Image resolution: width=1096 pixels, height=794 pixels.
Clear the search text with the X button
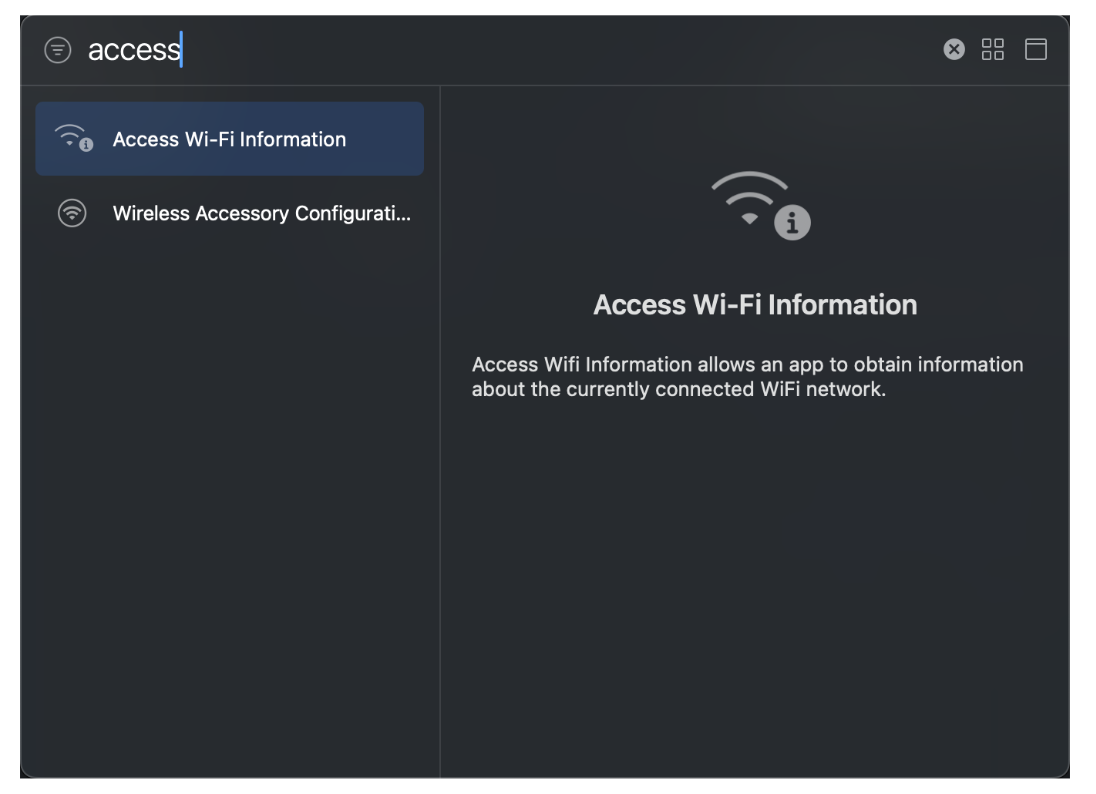pos(955,49)
